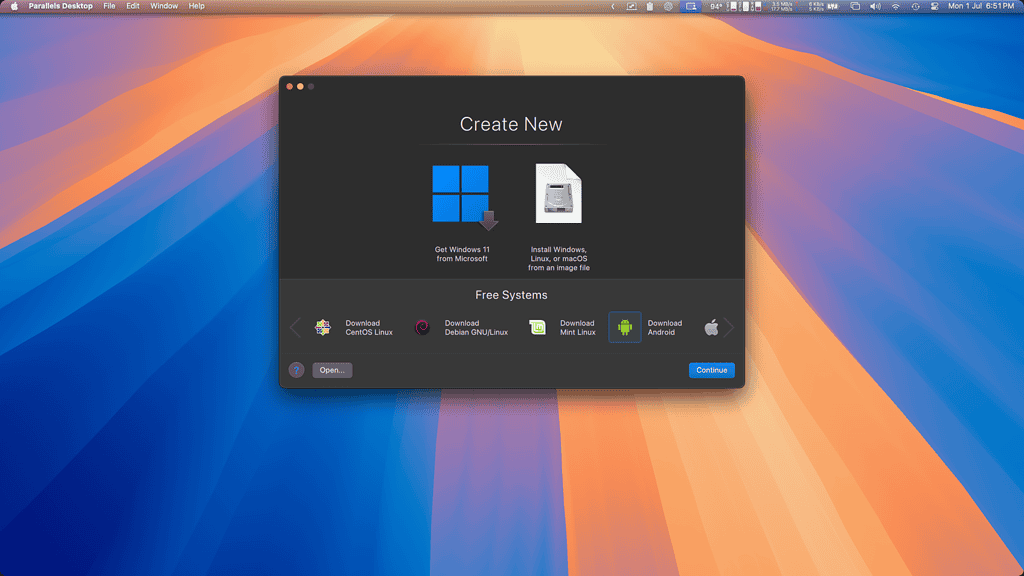Choose the Android robot icon
Image resolution: width=1024 pixels, height=576 pixels.
tap(625, 327)
